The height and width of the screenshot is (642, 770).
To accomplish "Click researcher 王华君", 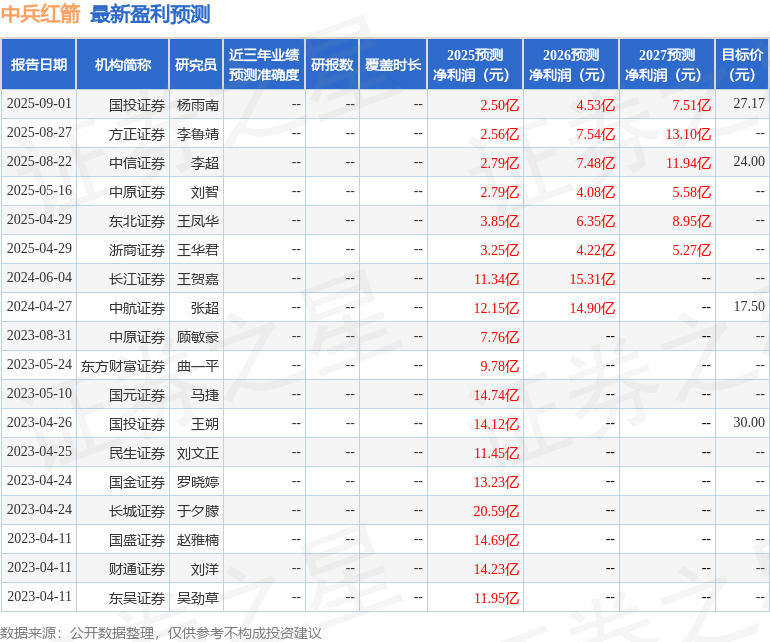I will (x=197, y=250).
